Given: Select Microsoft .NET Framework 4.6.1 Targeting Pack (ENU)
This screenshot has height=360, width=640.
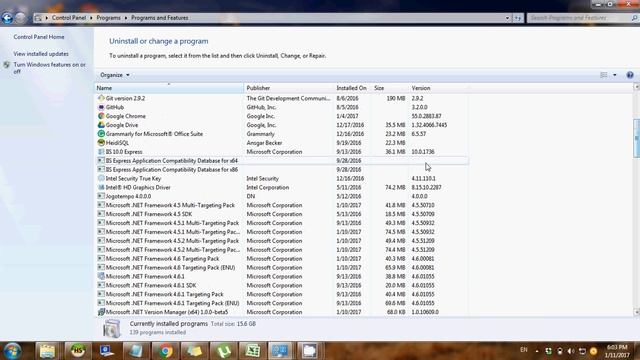Looking at the screenshot, I should click(282, 303).
